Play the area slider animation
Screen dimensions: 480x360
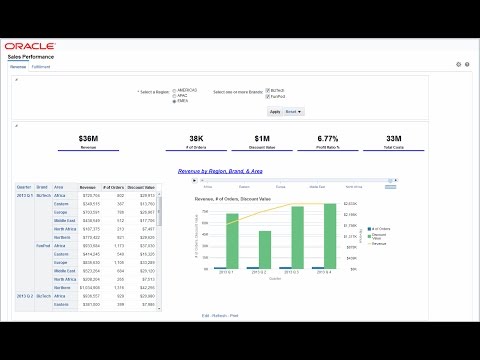coord(194,180)
